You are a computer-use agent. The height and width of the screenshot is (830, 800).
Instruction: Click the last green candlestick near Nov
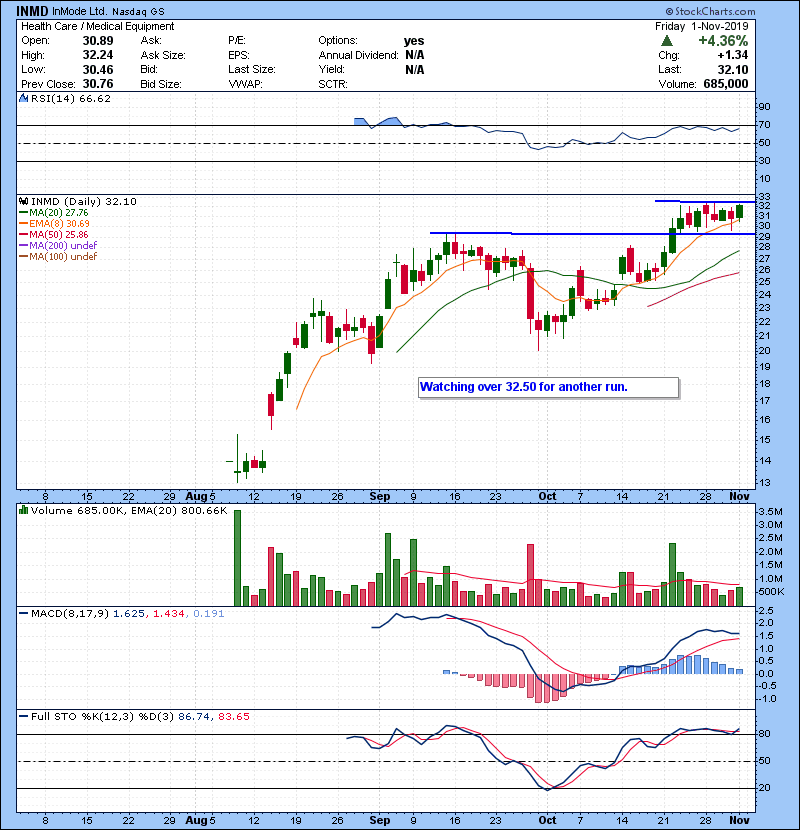739,211
